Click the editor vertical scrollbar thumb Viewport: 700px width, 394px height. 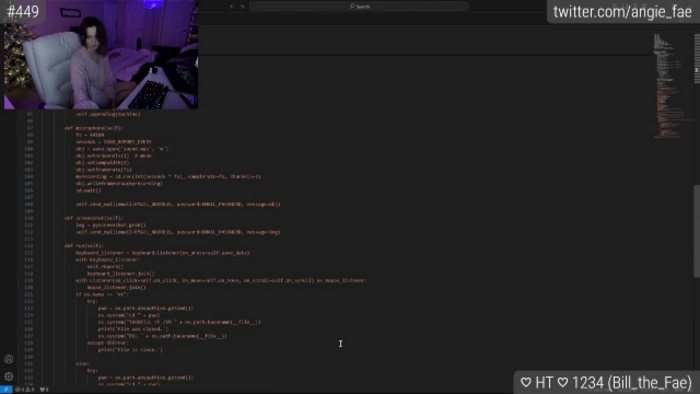(696, 231)
